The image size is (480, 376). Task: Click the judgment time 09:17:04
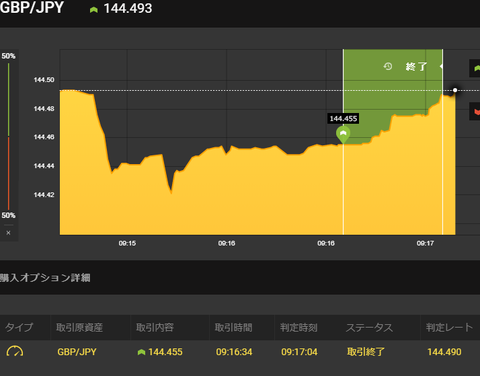(x=299, y=352)
